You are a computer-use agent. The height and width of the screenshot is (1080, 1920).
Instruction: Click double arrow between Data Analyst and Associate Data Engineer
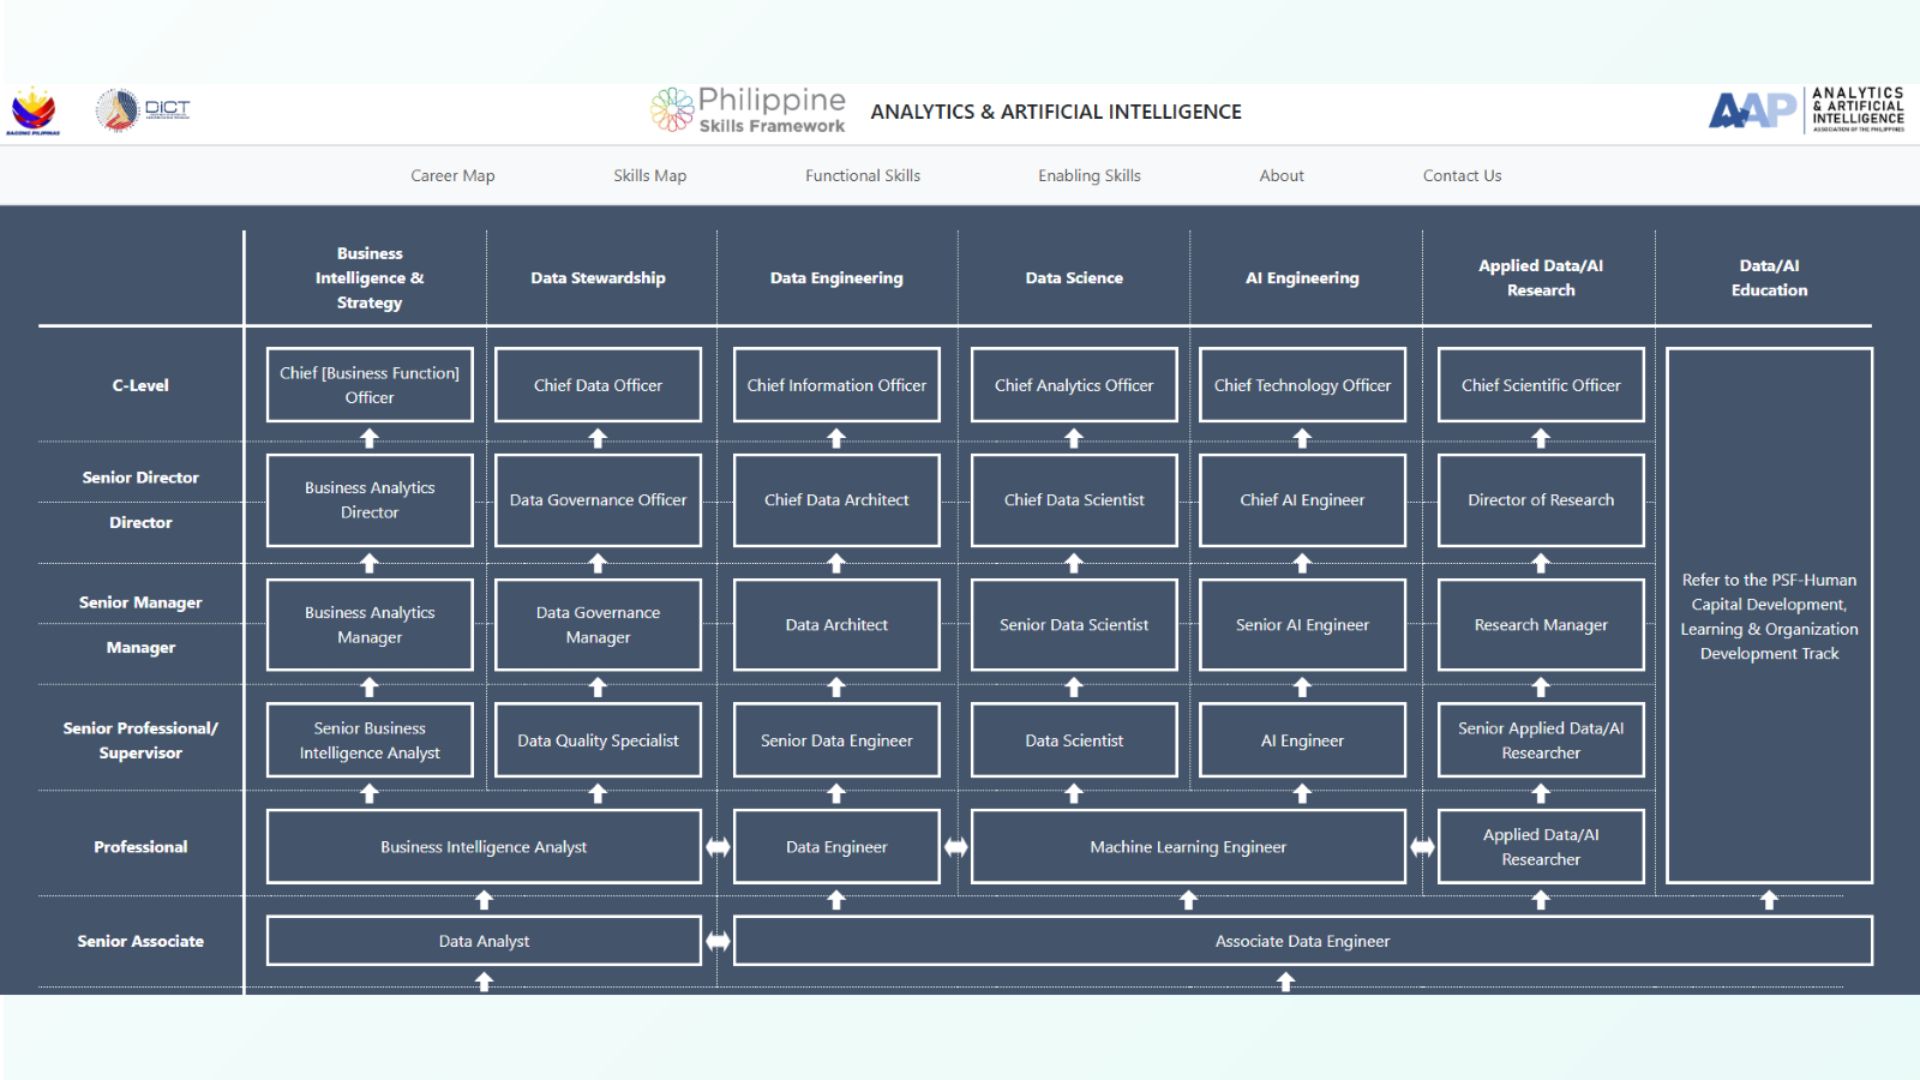click(718, 941)
